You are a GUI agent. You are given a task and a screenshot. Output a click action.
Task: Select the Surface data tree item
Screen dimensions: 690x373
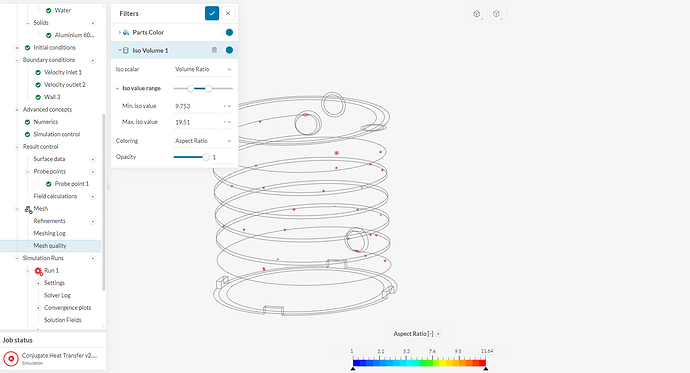[49, 159]
